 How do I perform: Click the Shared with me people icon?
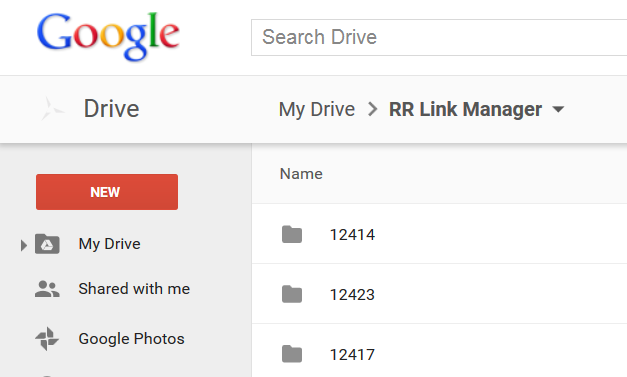(47, 289)
